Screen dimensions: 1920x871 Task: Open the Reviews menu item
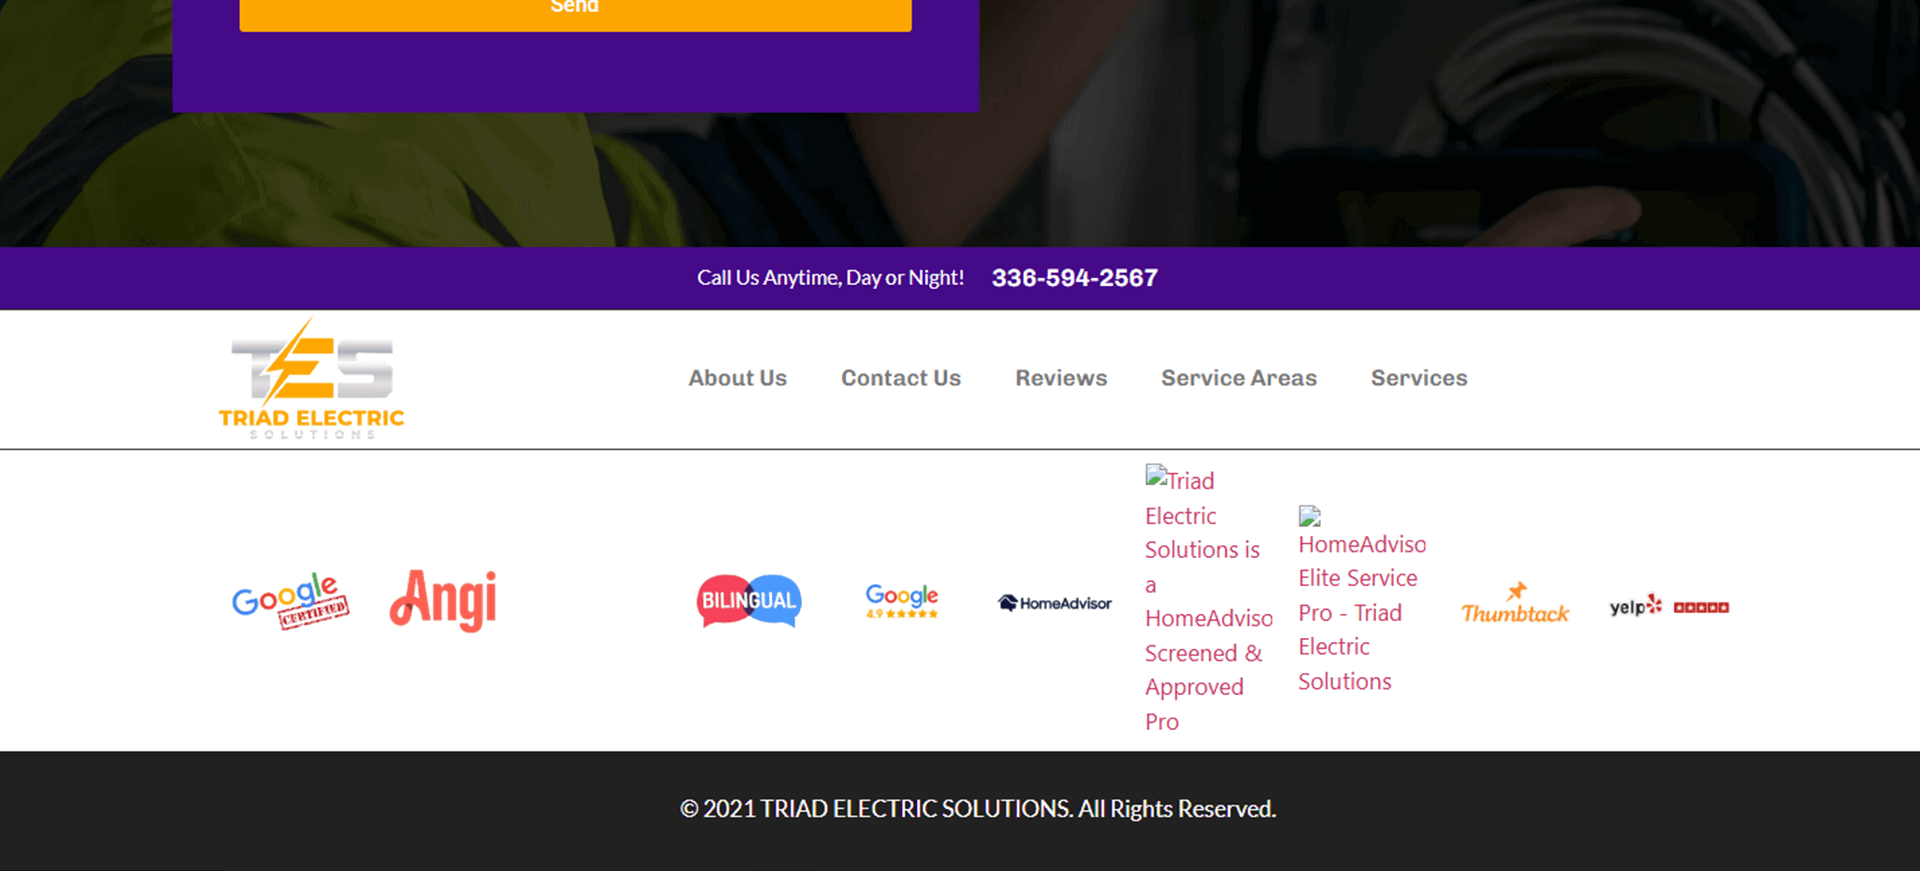(x=1061, y=378)
